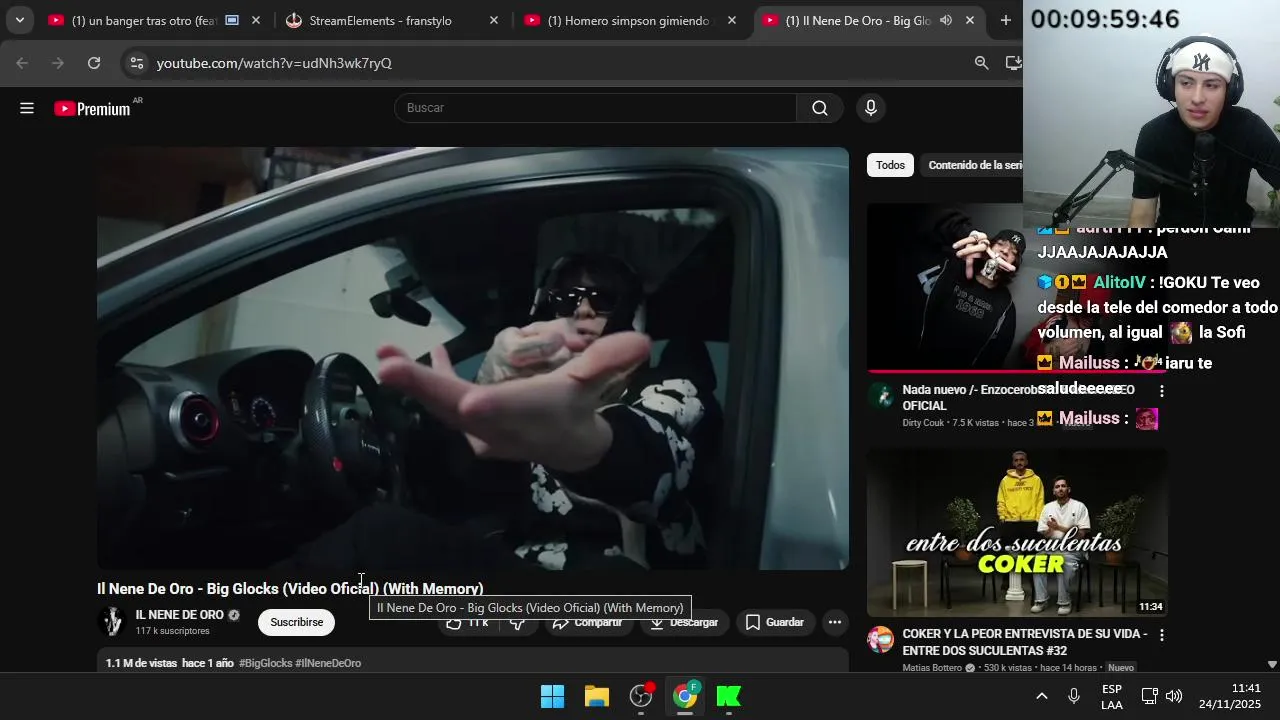Open clock and date 11:41 24/11/2025

[1230, 696]
